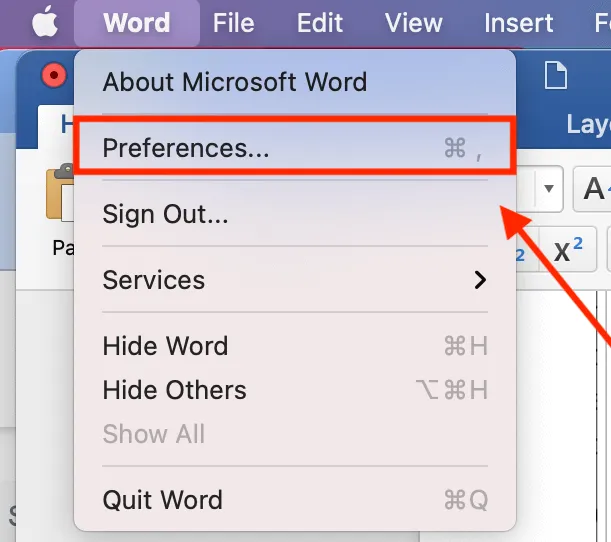Choose Sign Out... from the menu
Screen dimensions: 611x542
[x=295, y=214]
